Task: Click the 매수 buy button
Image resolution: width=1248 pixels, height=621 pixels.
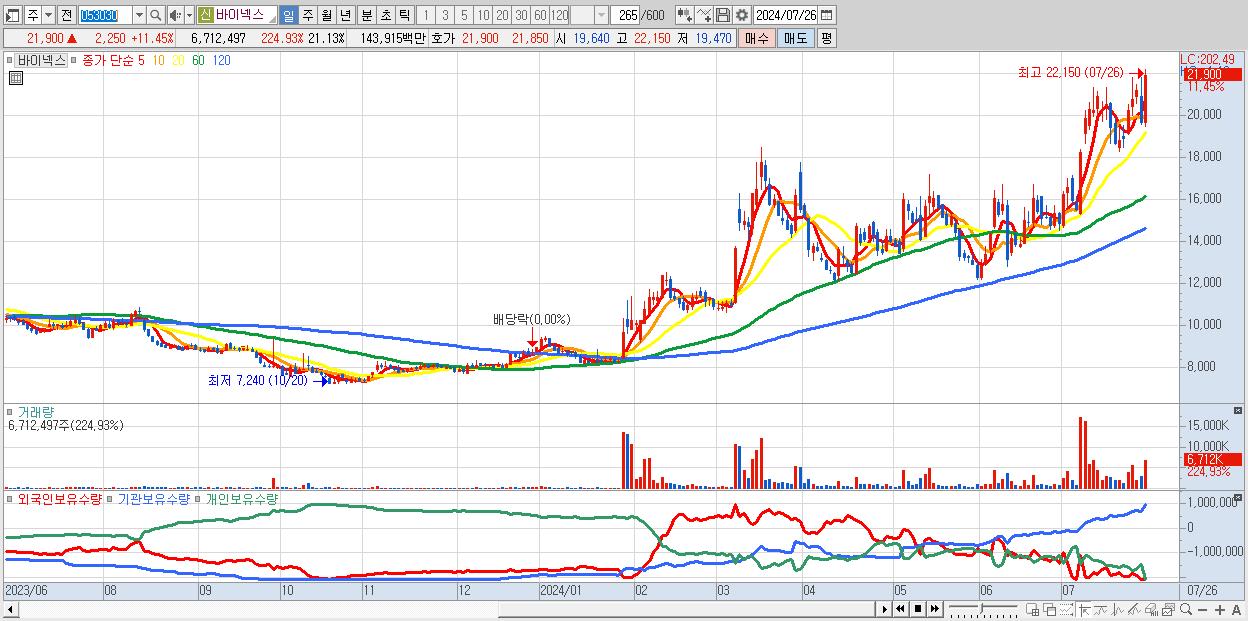Action: point(757,38)
